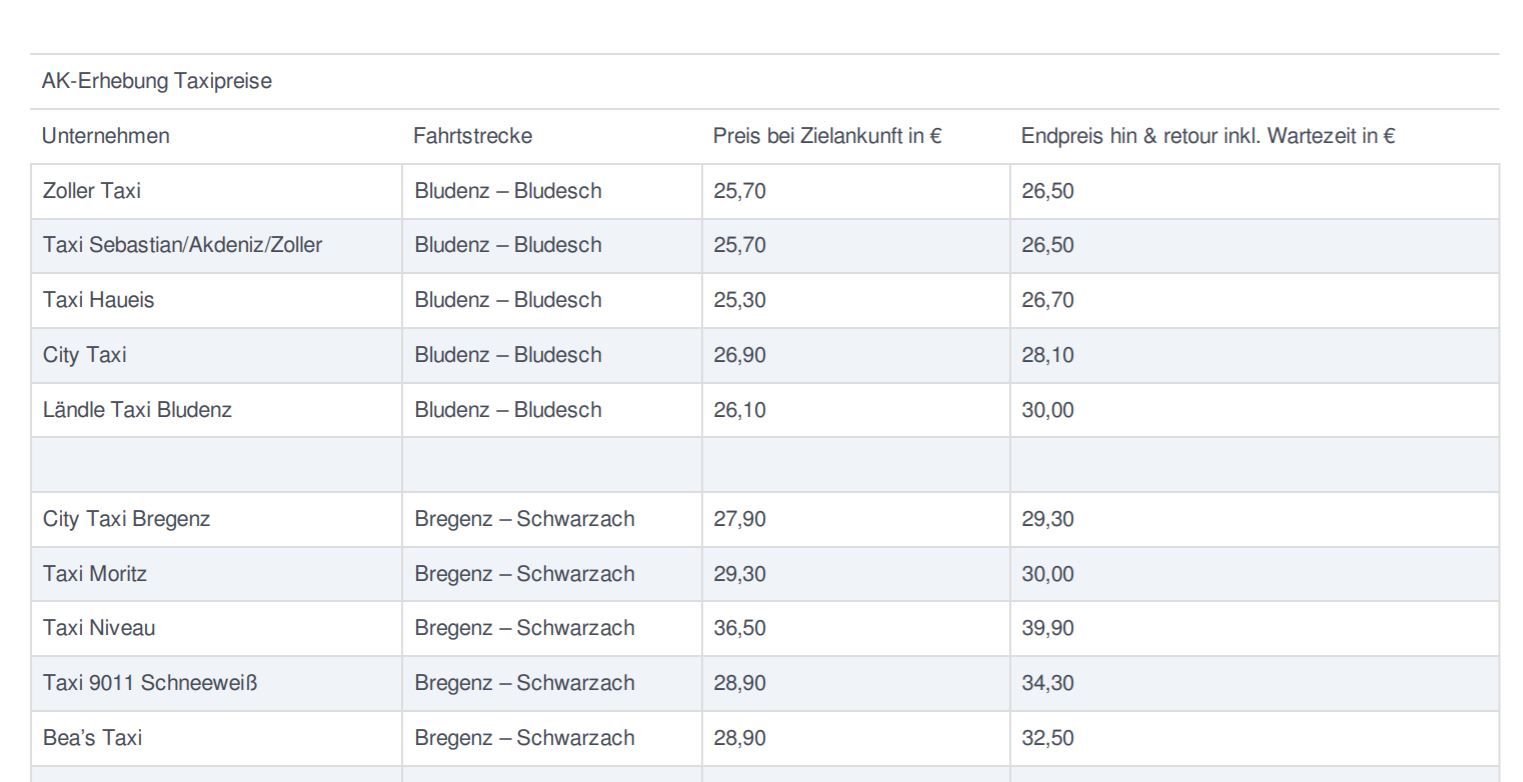
Task: Click the 'Taxi Niveau' company cell
Action: (99, 628)
